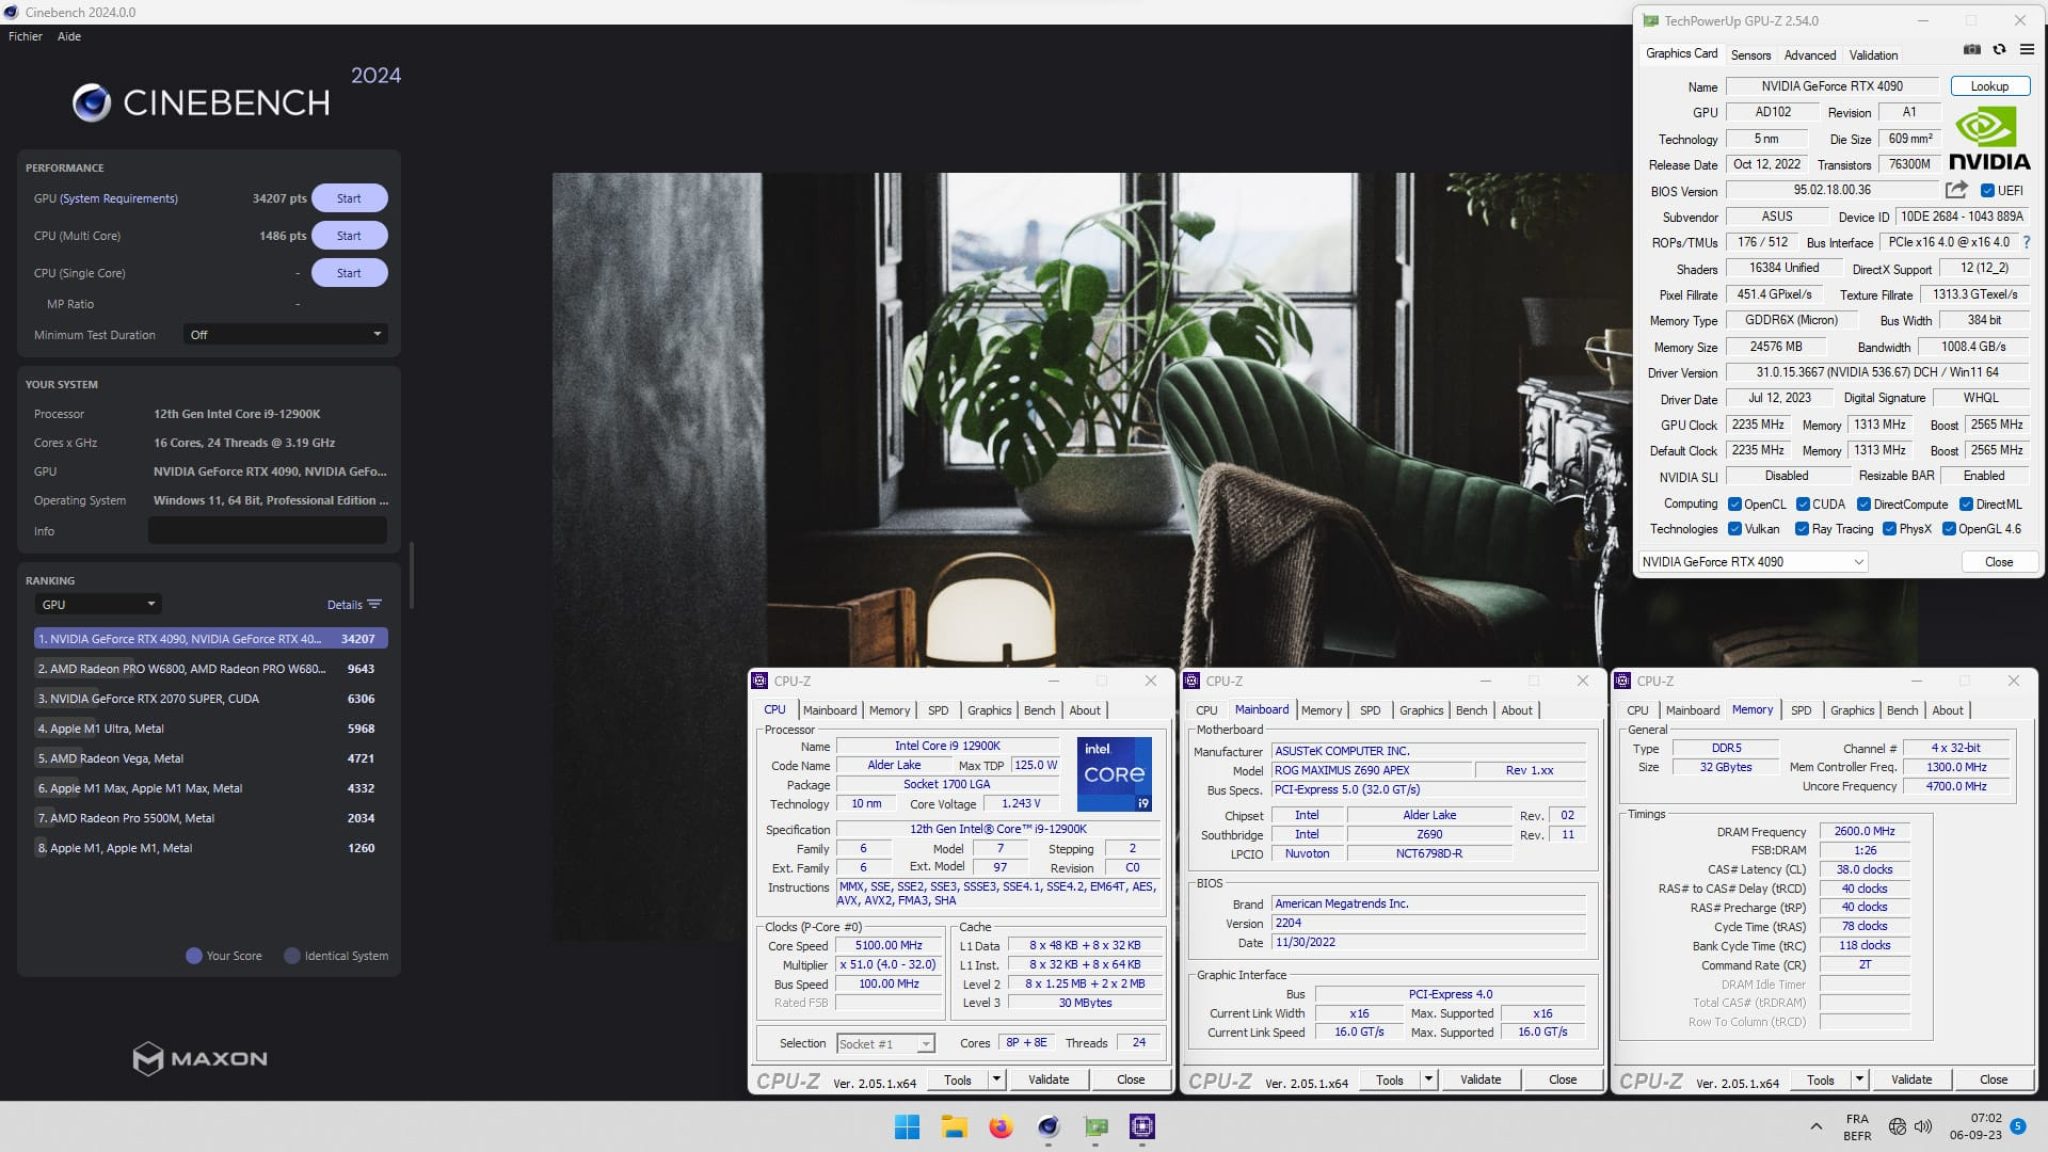The width and height of the screenshot is (2048, 1152).
Task: Switch to the Sensors tab in GPU-Z
Action: pos(1750,55)
